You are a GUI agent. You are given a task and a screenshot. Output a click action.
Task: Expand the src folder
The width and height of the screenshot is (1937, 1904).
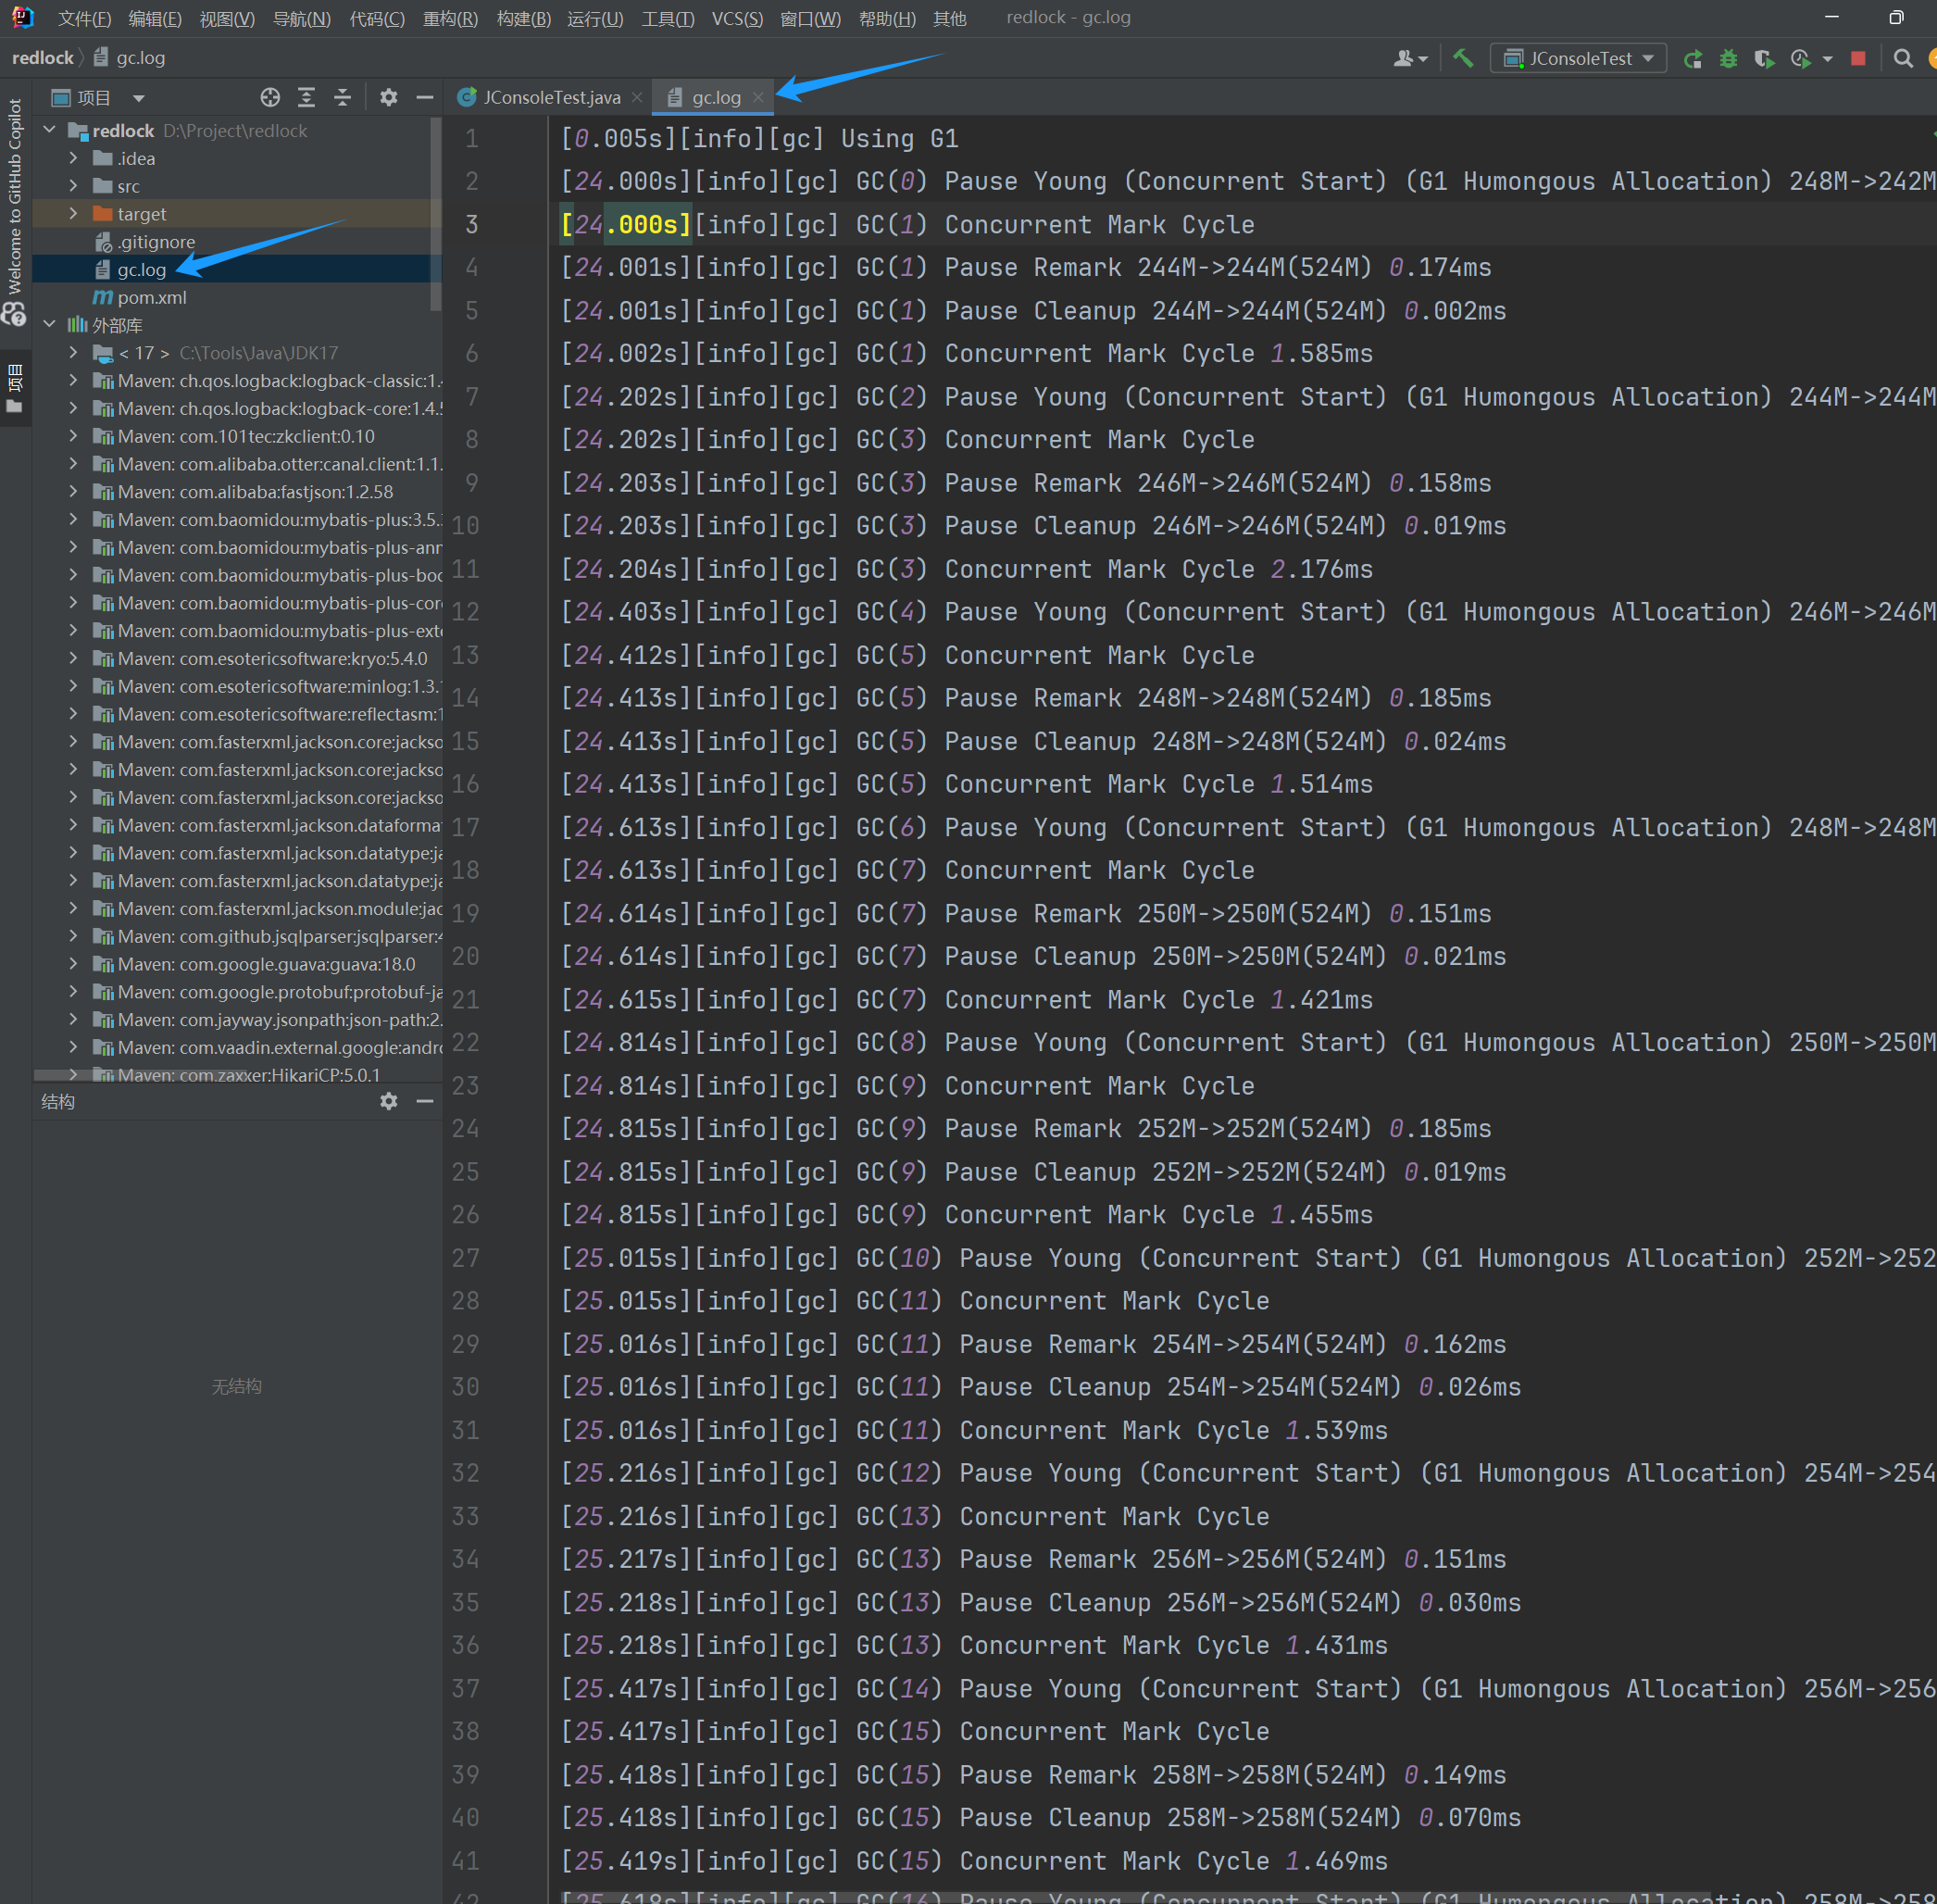(73, 186)
